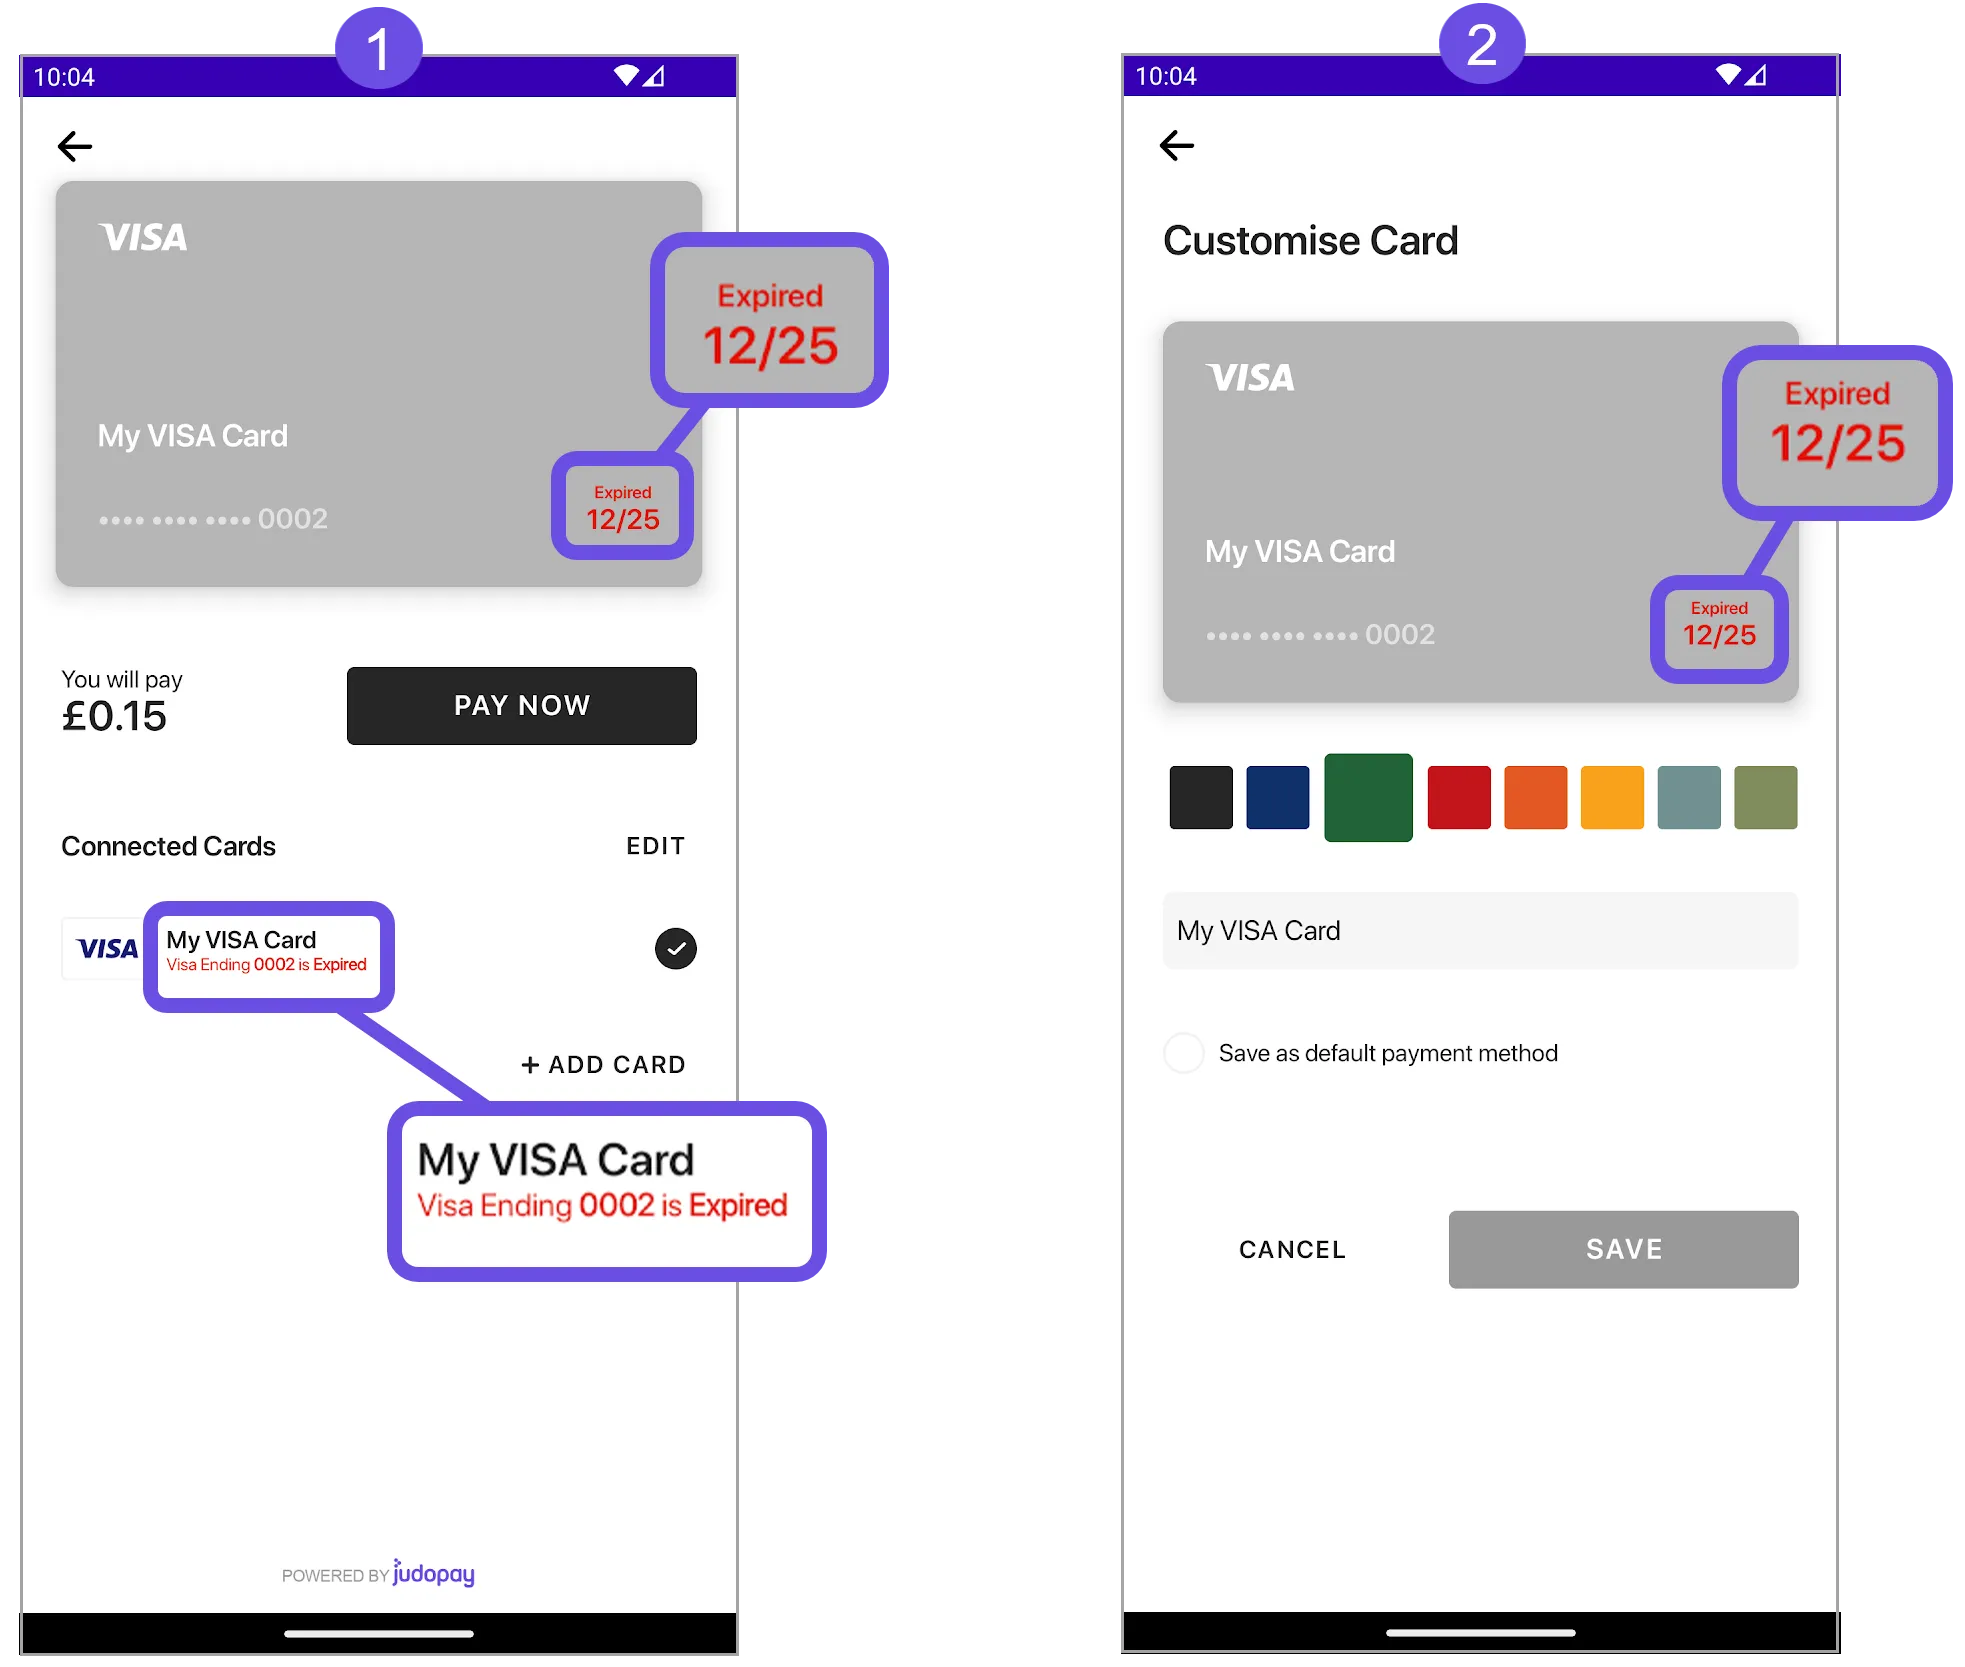Pick the navy blue color swatch

tap(1278, 797)
